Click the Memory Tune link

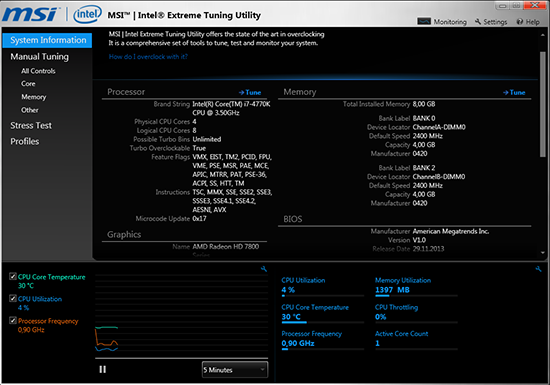(x=514, y=93)
